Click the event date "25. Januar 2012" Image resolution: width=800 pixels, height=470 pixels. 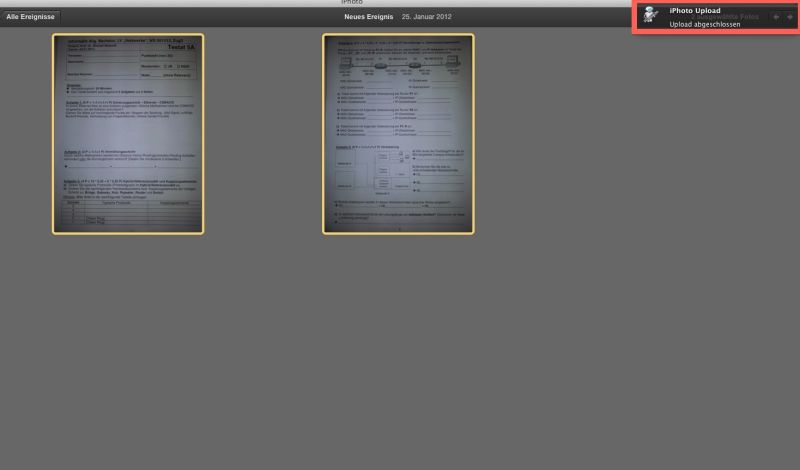click(x=427, y=17)
